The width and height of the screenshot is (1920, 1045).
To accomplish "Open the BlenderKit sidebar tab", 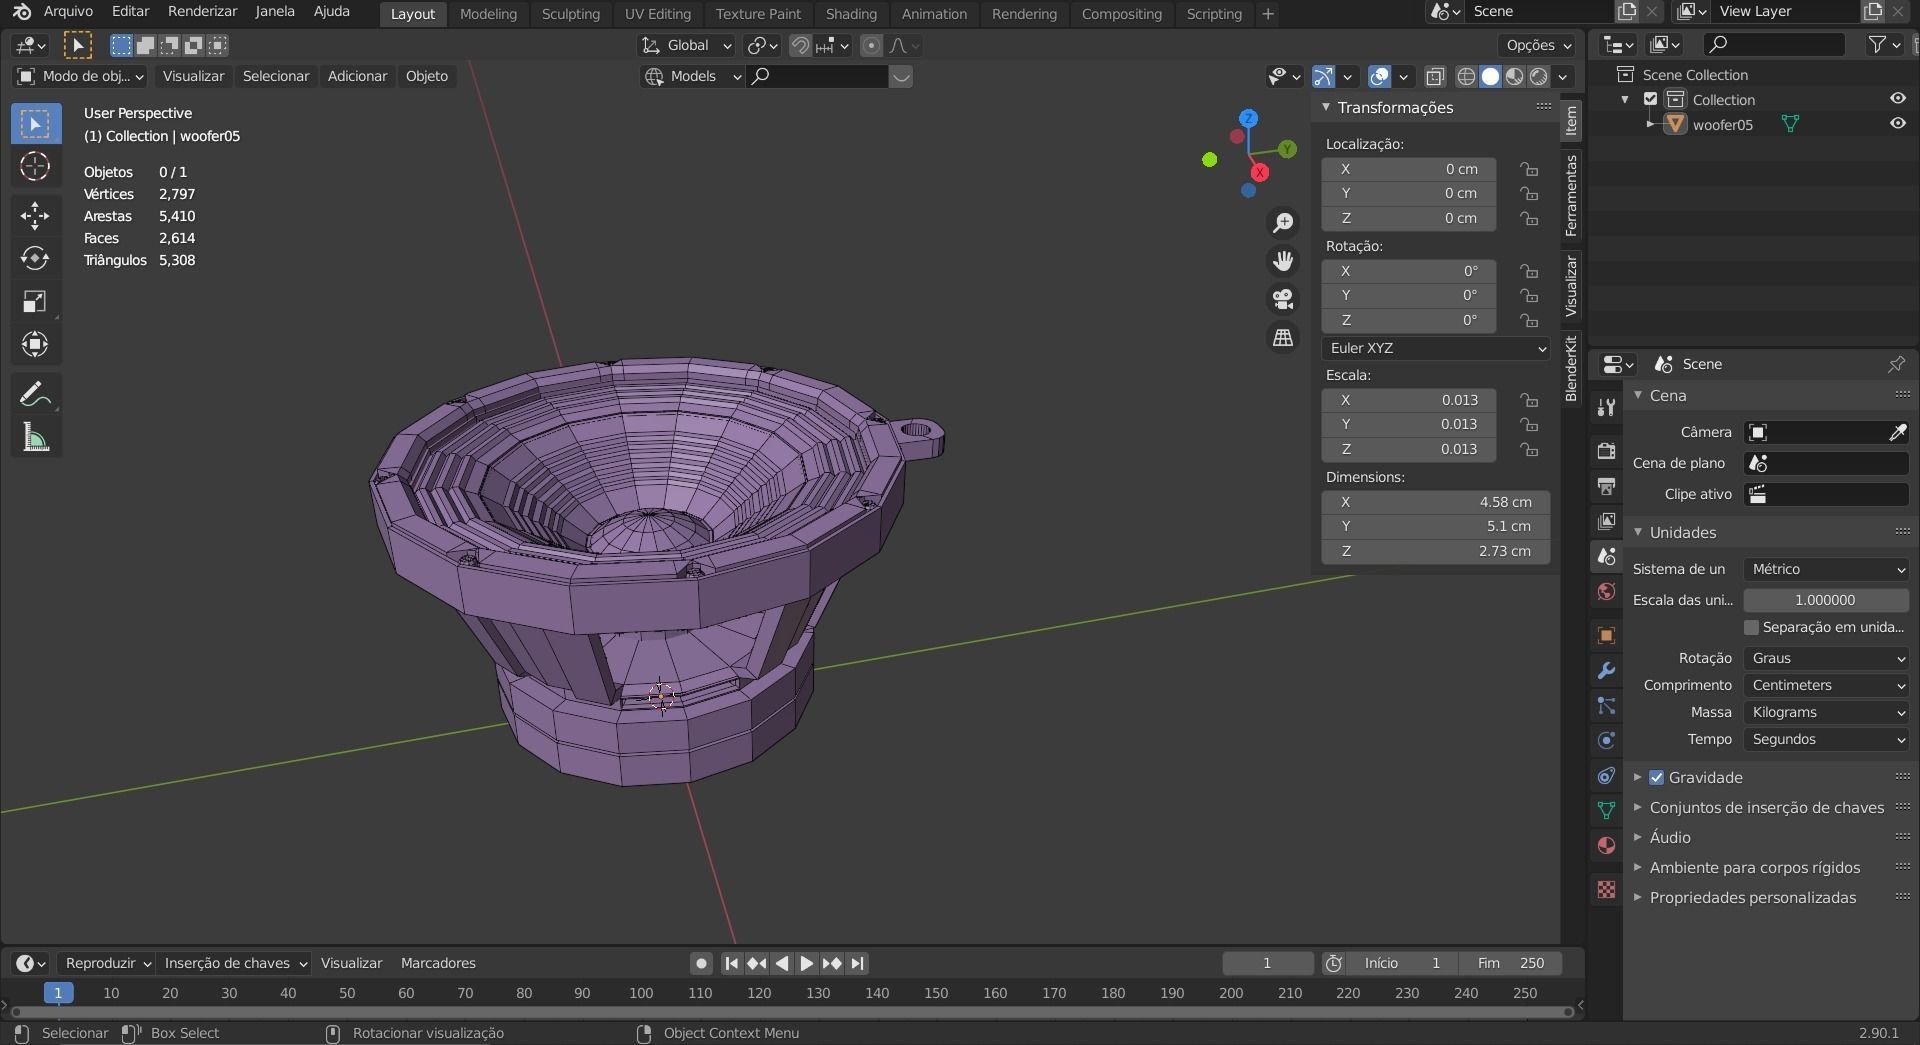I will click(1571, 369).
